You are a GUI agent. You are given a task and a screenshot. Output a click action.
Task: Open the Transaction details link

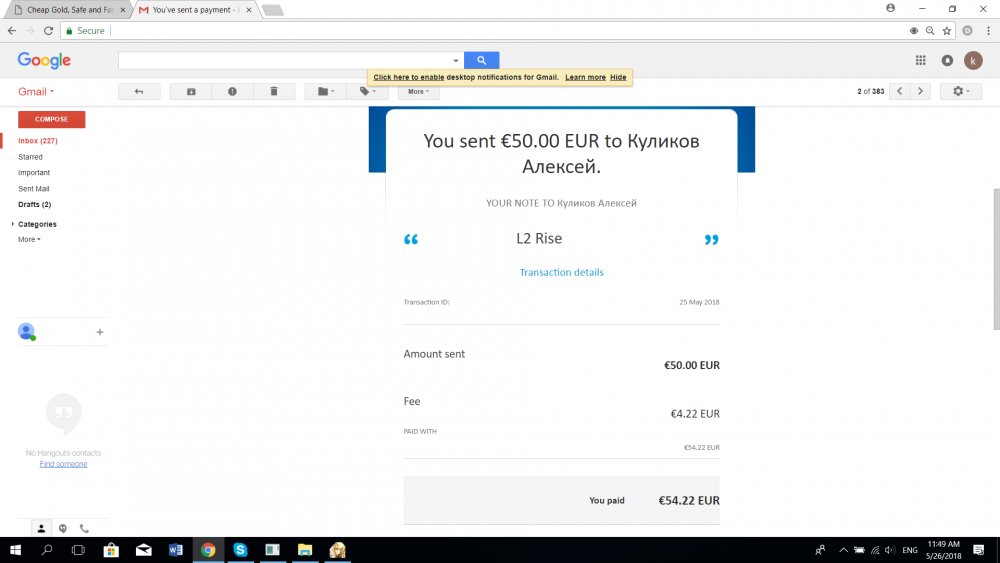pos(561,272)
